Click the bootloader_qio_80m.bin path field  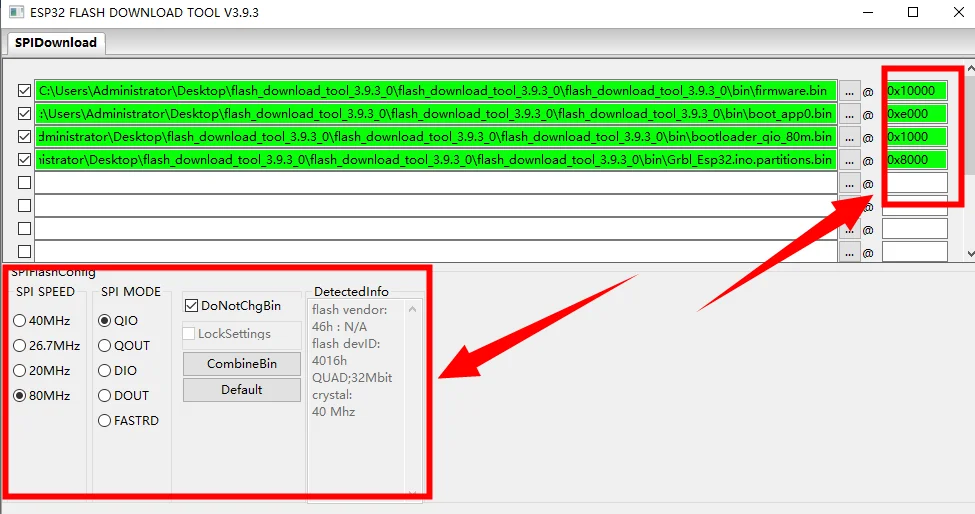(435, 137)
